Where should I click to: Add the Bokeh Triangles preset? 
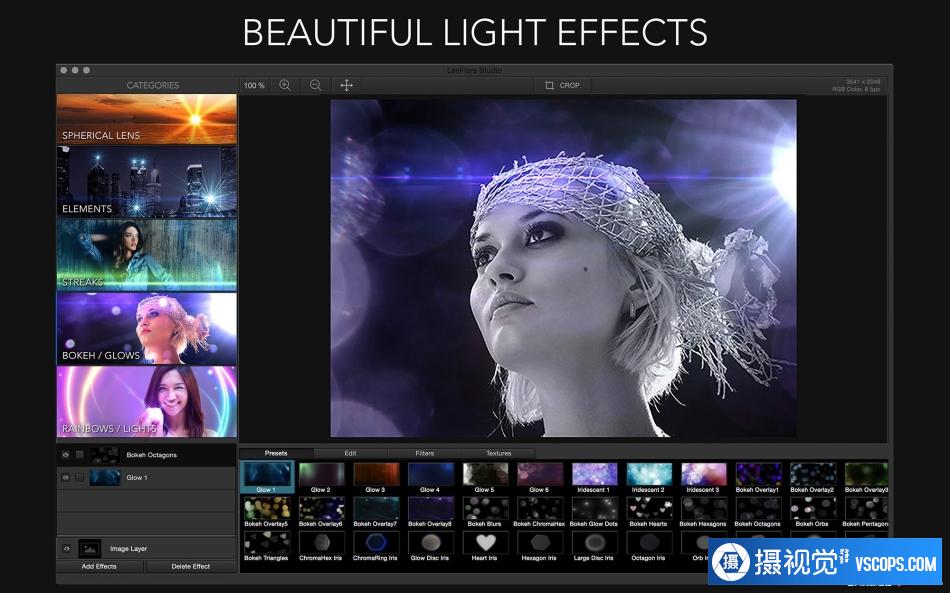pyautogui.click(x=267, y=546)
